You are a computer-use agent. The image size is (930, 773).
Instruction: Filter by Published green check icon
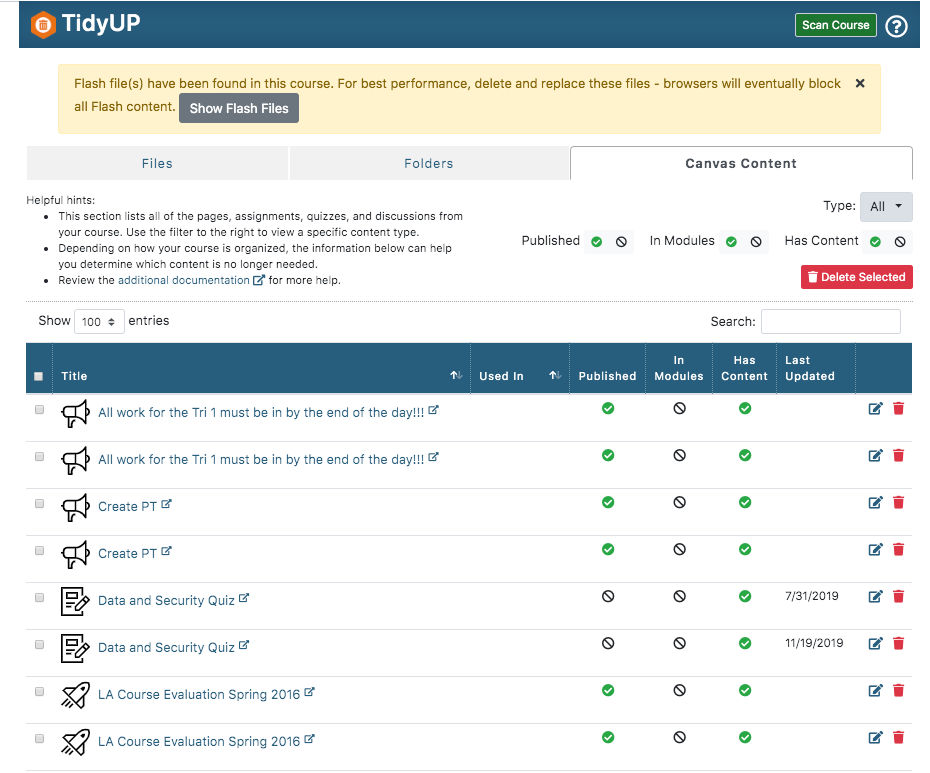pos(597,241)
